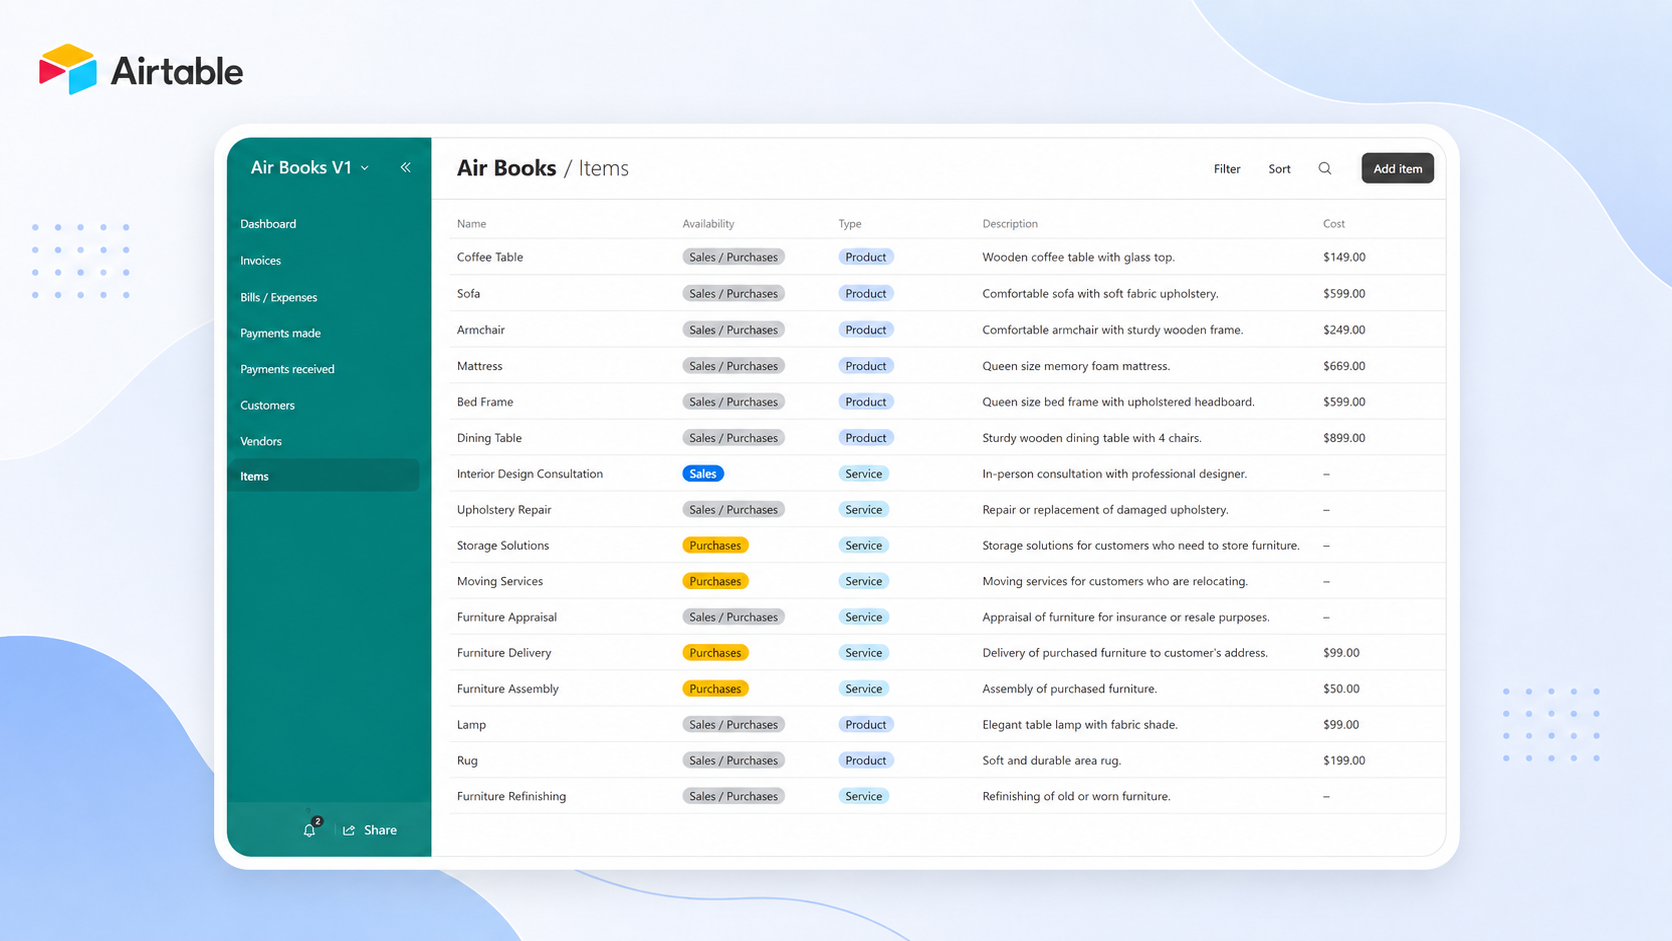
Task: Go to Invoices in sidebar
Action: coord(260,261)
